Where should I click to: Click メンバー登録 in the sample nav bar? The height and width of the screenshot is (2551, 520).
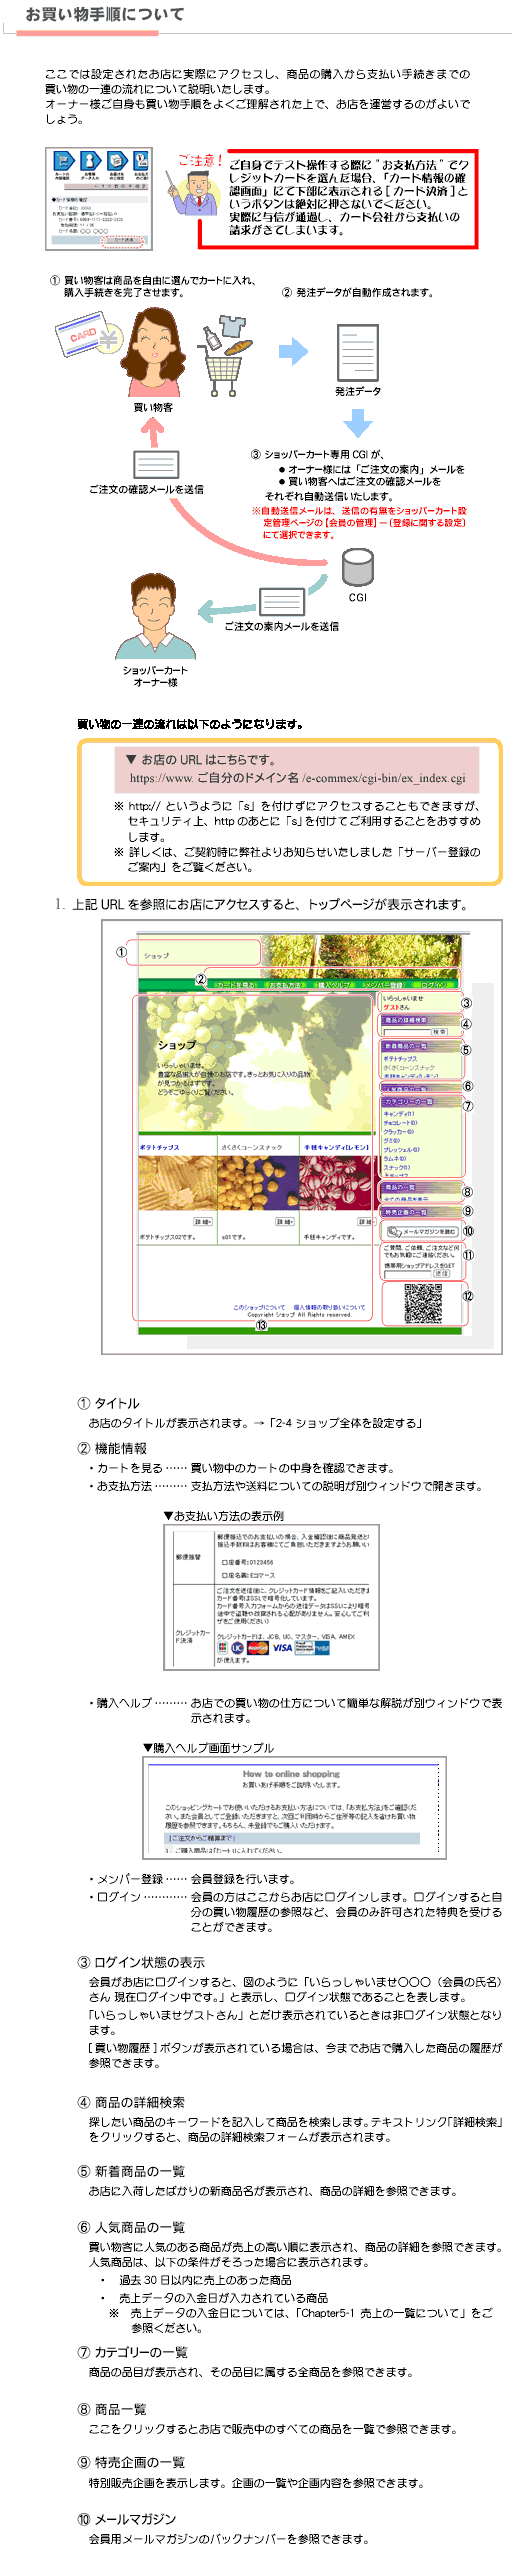click(382, 984)
